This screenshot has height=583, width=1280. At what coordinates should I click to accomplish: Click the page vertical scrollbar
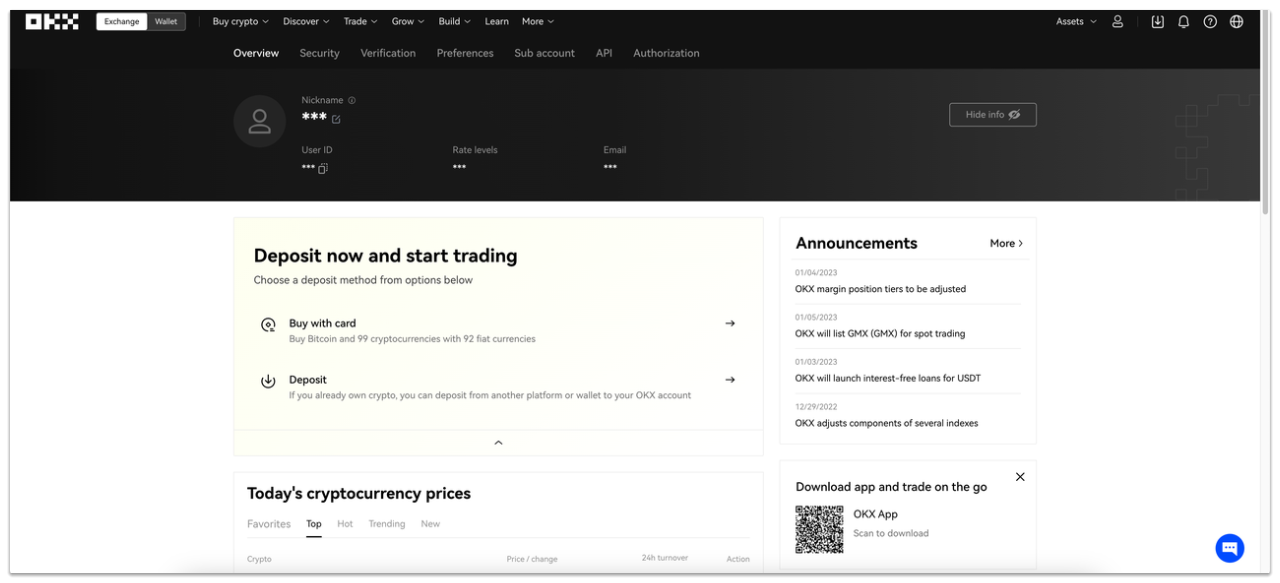(x=1266, y=110)
